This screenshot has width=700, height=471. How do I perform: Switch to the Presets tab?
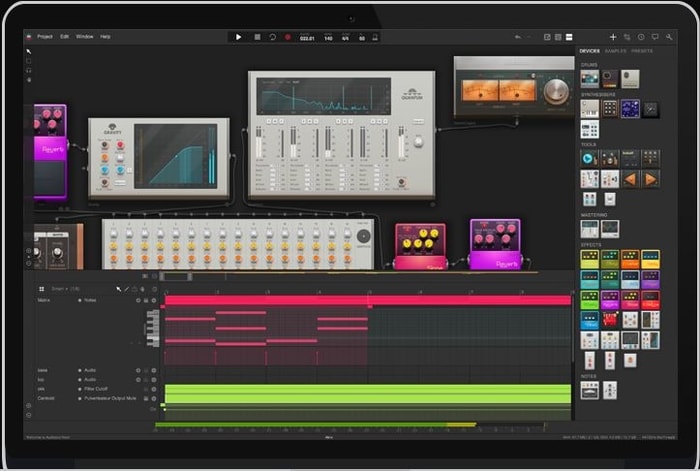tap(642, 51)
